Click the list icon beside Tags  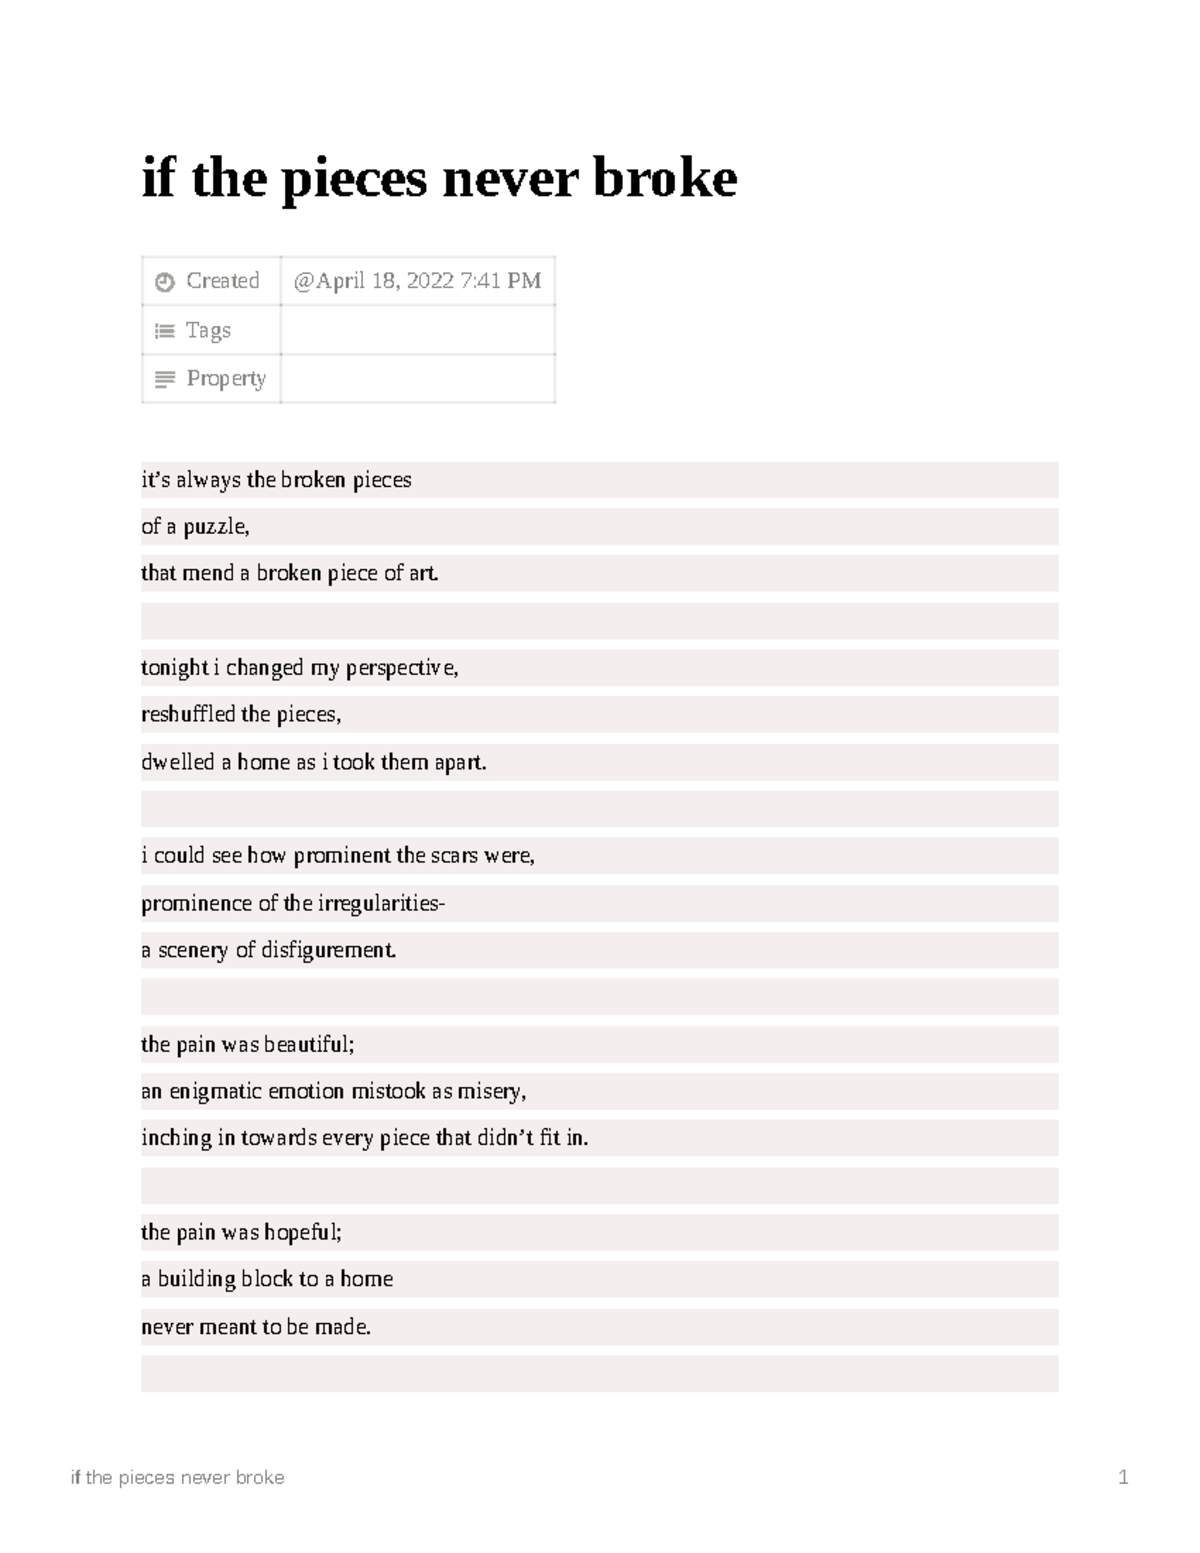[x=165, y=331]
